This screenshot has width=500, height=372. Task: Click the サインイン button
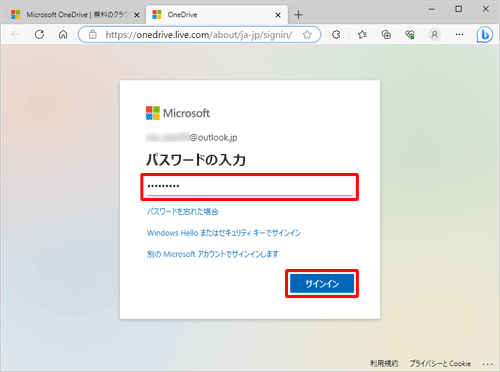coord(322,284)
